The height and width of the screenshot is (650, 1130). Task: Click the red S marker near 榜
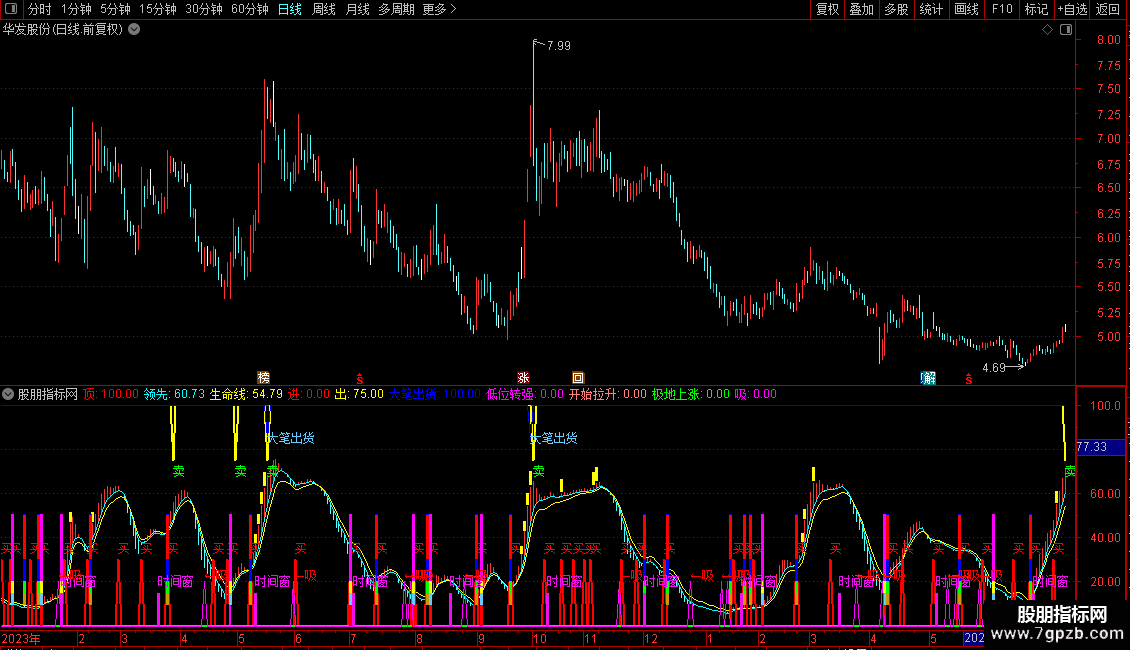coord(359,378)
